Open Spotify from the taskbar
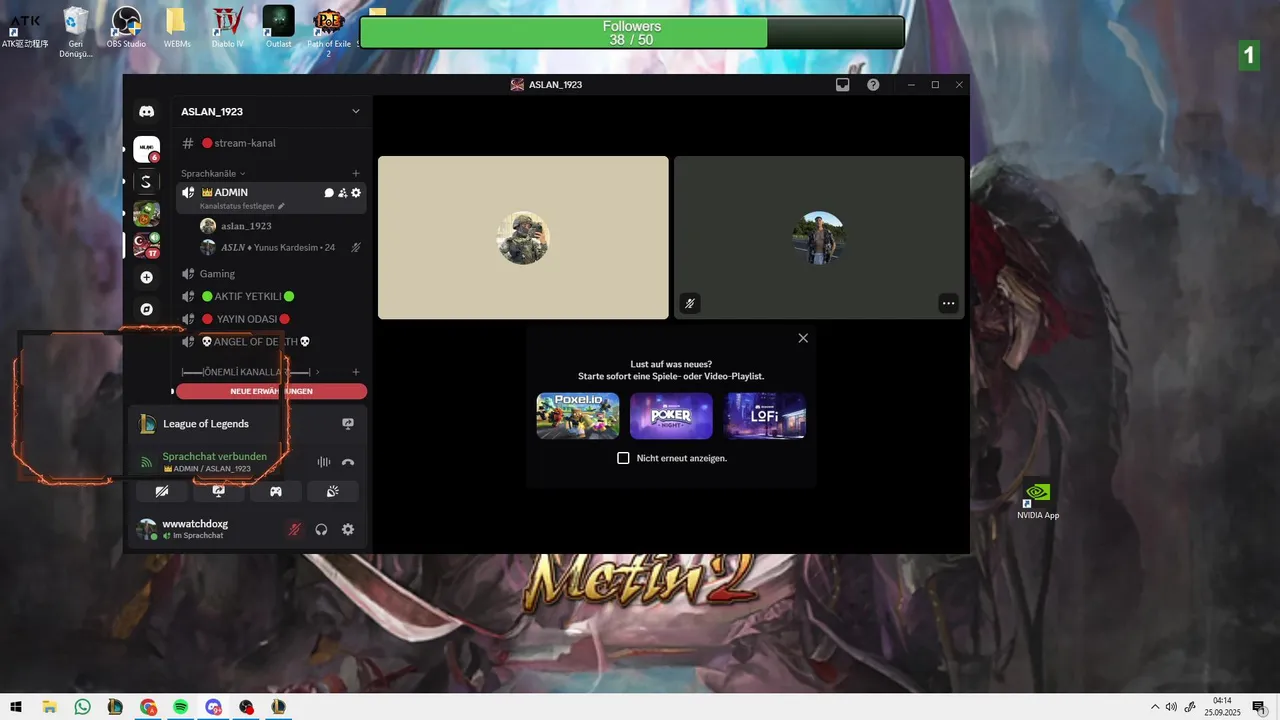Screen dimensions: 1280x720 [x=181, y=707]
